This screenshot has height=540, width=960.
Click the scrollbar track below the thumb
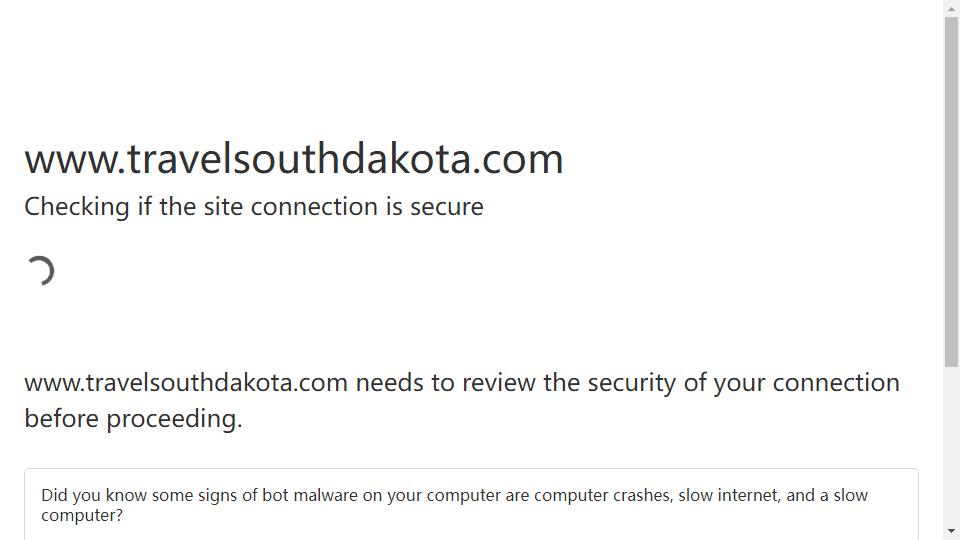pos(951,445)
